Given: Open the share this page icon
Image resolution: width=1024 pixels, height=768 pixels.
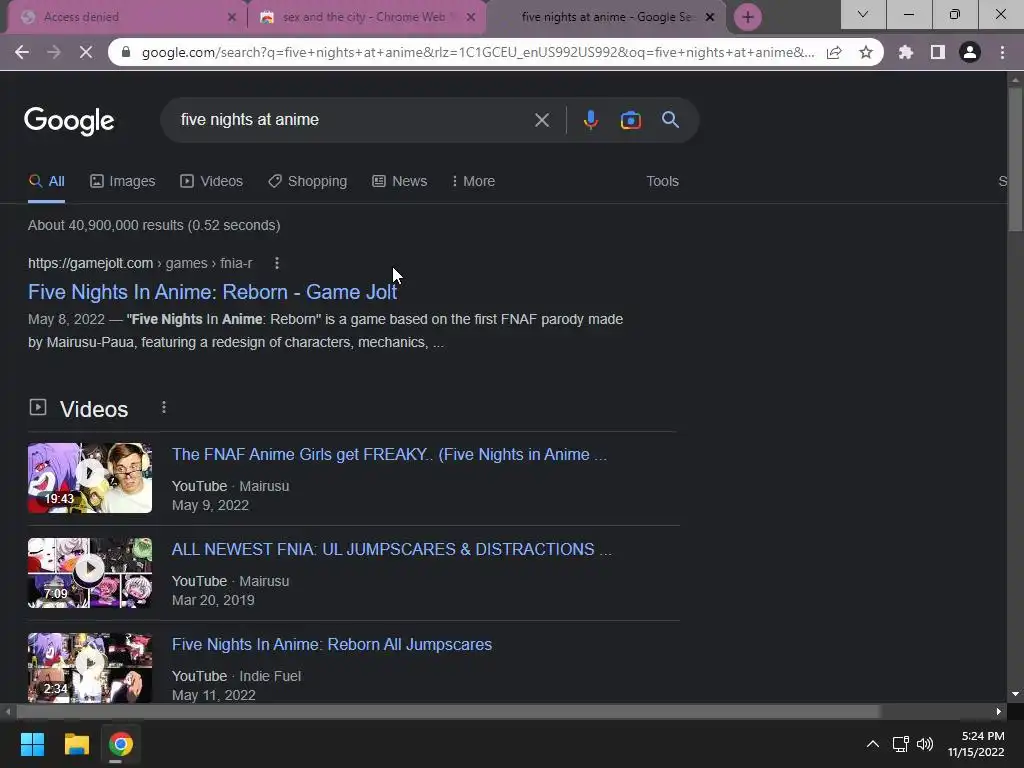Looking at the screenshot, I should point(834,52).
